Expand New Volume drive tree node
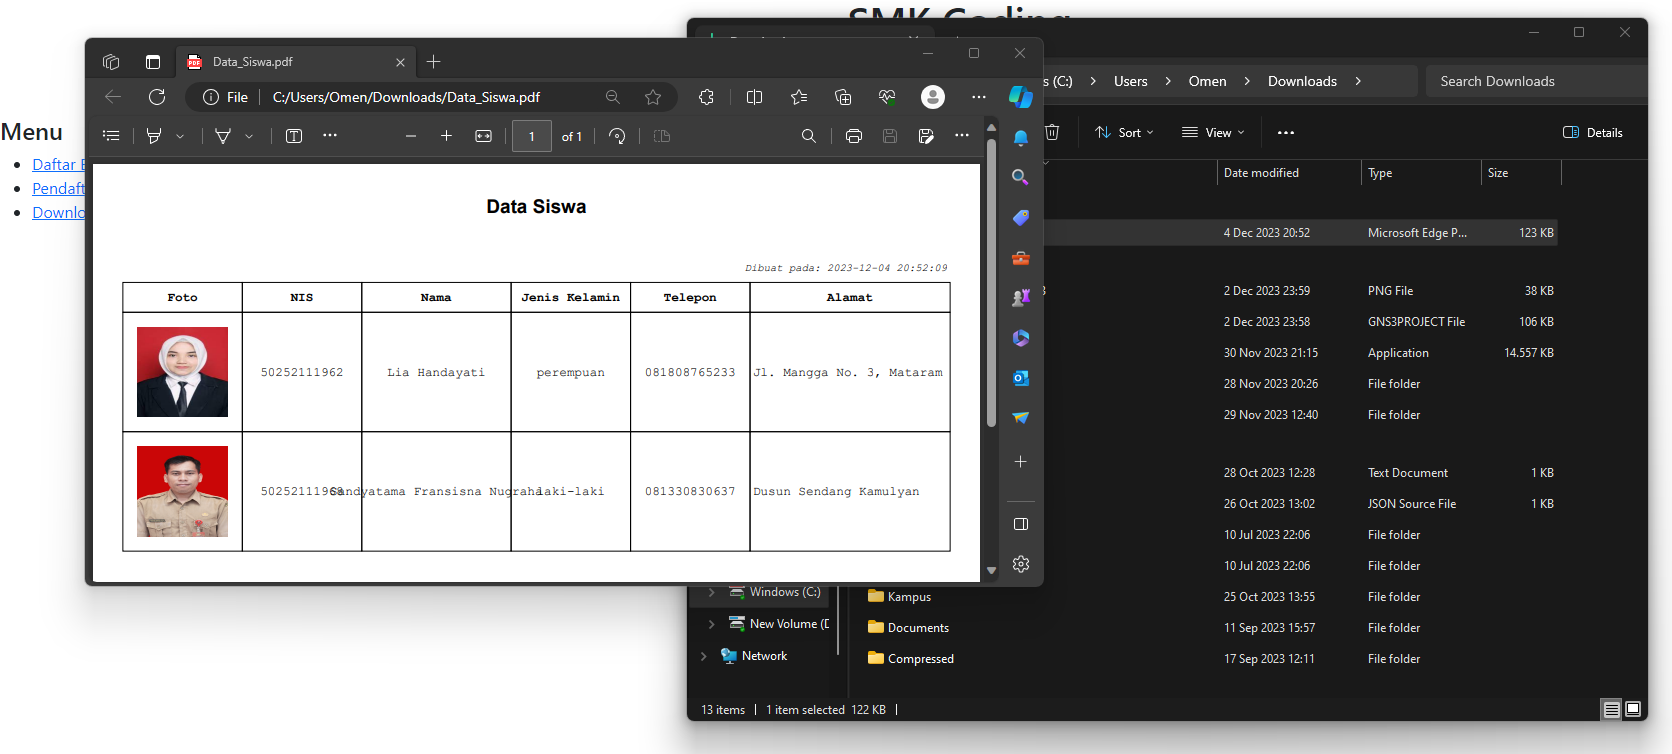The image size is (1672, 754). coord(711,624)
